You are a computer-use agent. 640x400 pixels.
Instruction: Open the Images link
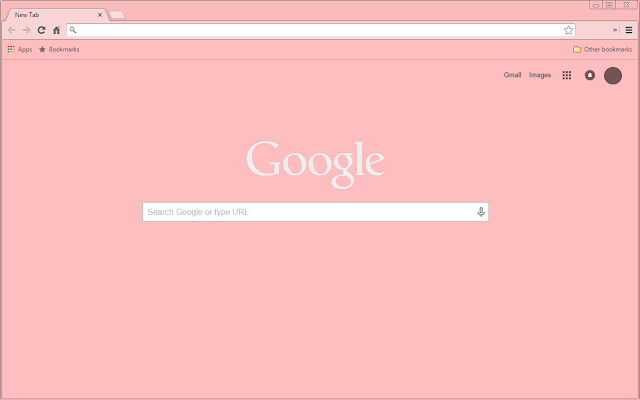tap(540, 75)
